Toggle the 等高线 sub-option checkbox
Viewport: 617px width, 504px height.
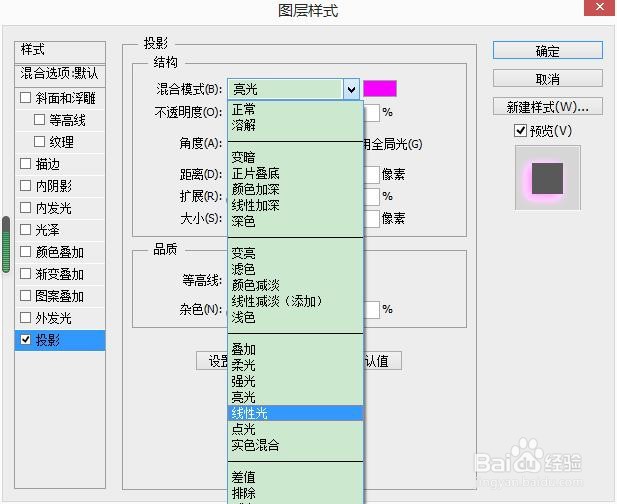click(39, 119)
